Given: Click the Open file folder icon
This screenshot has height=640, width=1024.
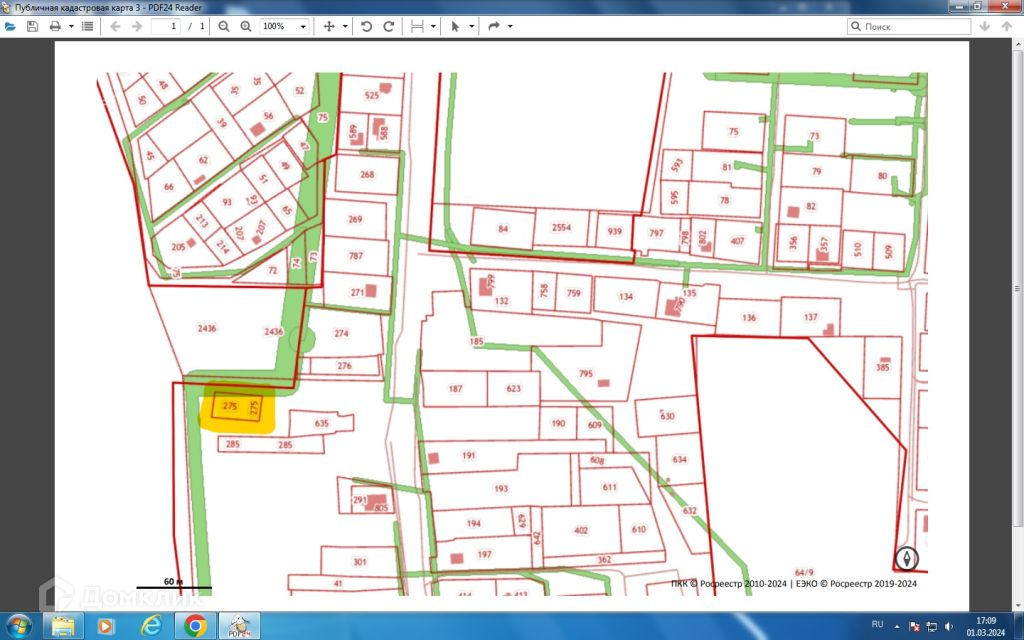Looking at the screenshot, I should pos(11,26).
